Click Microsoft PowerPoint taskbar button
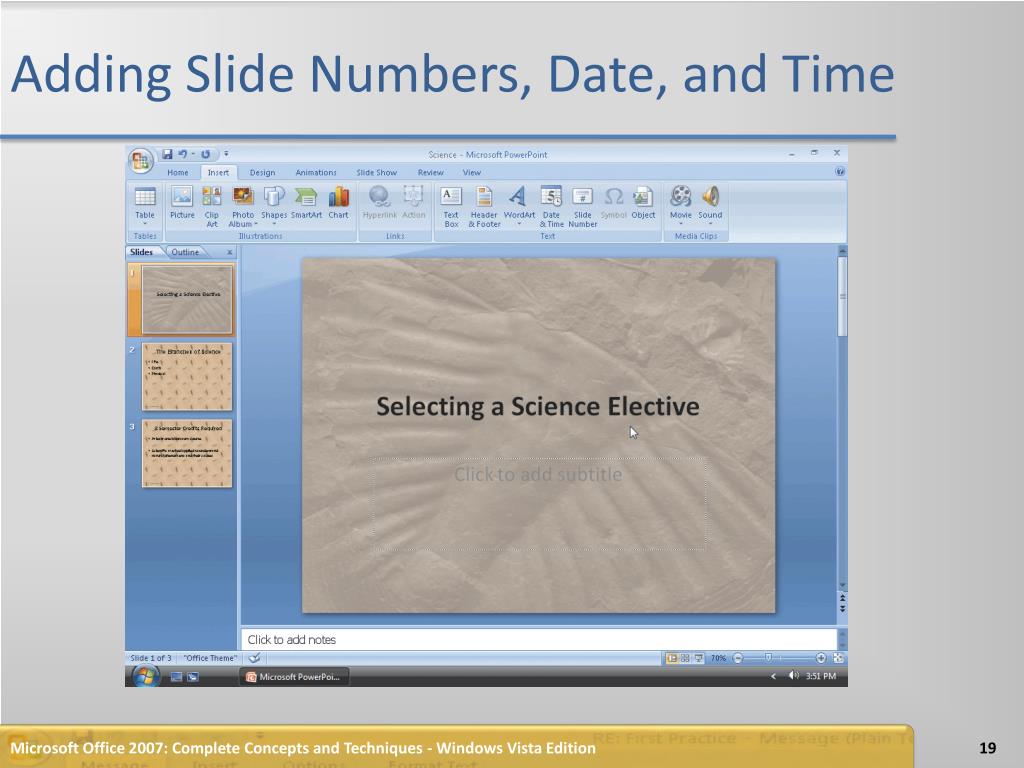The width and height of the screenshot is (1024, 768). click(x=294, y=677)
